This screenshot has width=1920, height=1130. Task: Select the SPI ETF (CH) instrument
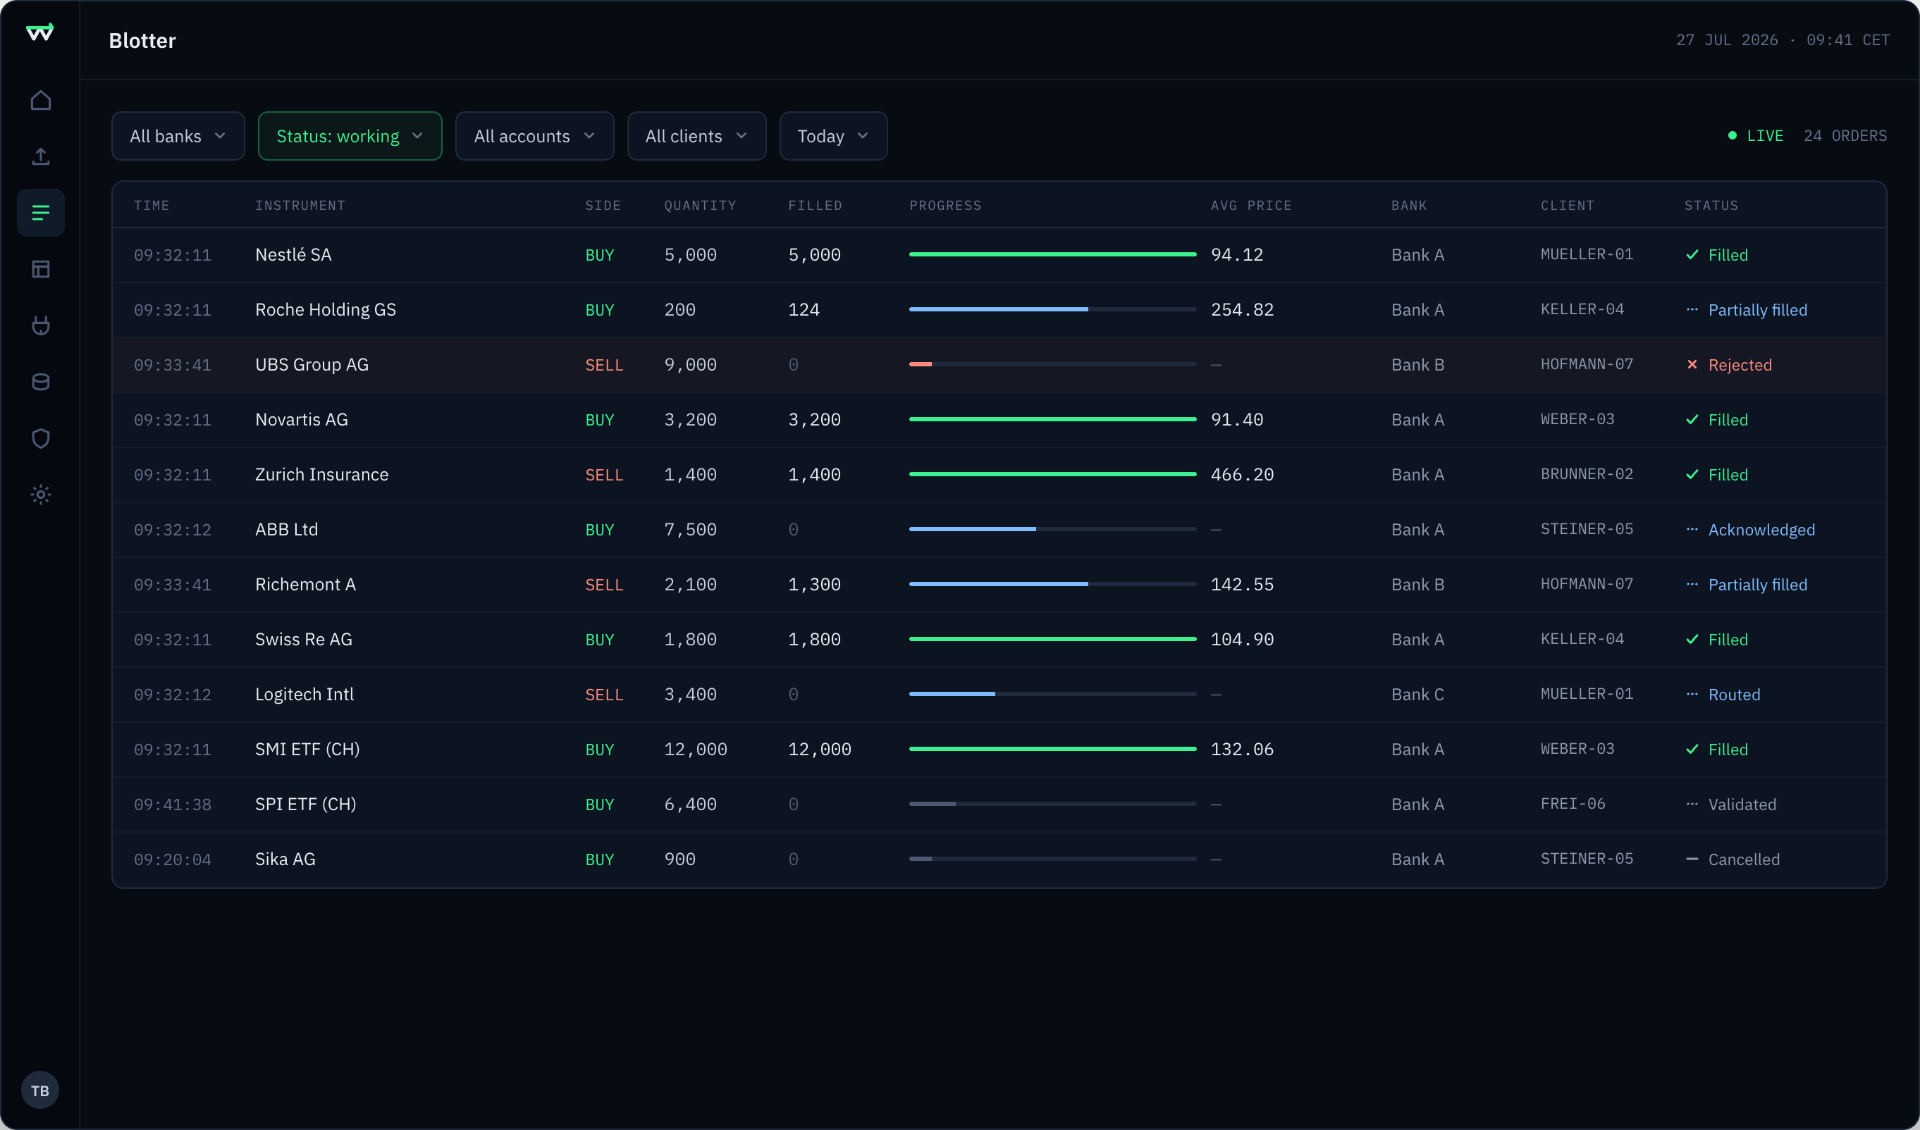pyautogui.click(x=305, y=804)
